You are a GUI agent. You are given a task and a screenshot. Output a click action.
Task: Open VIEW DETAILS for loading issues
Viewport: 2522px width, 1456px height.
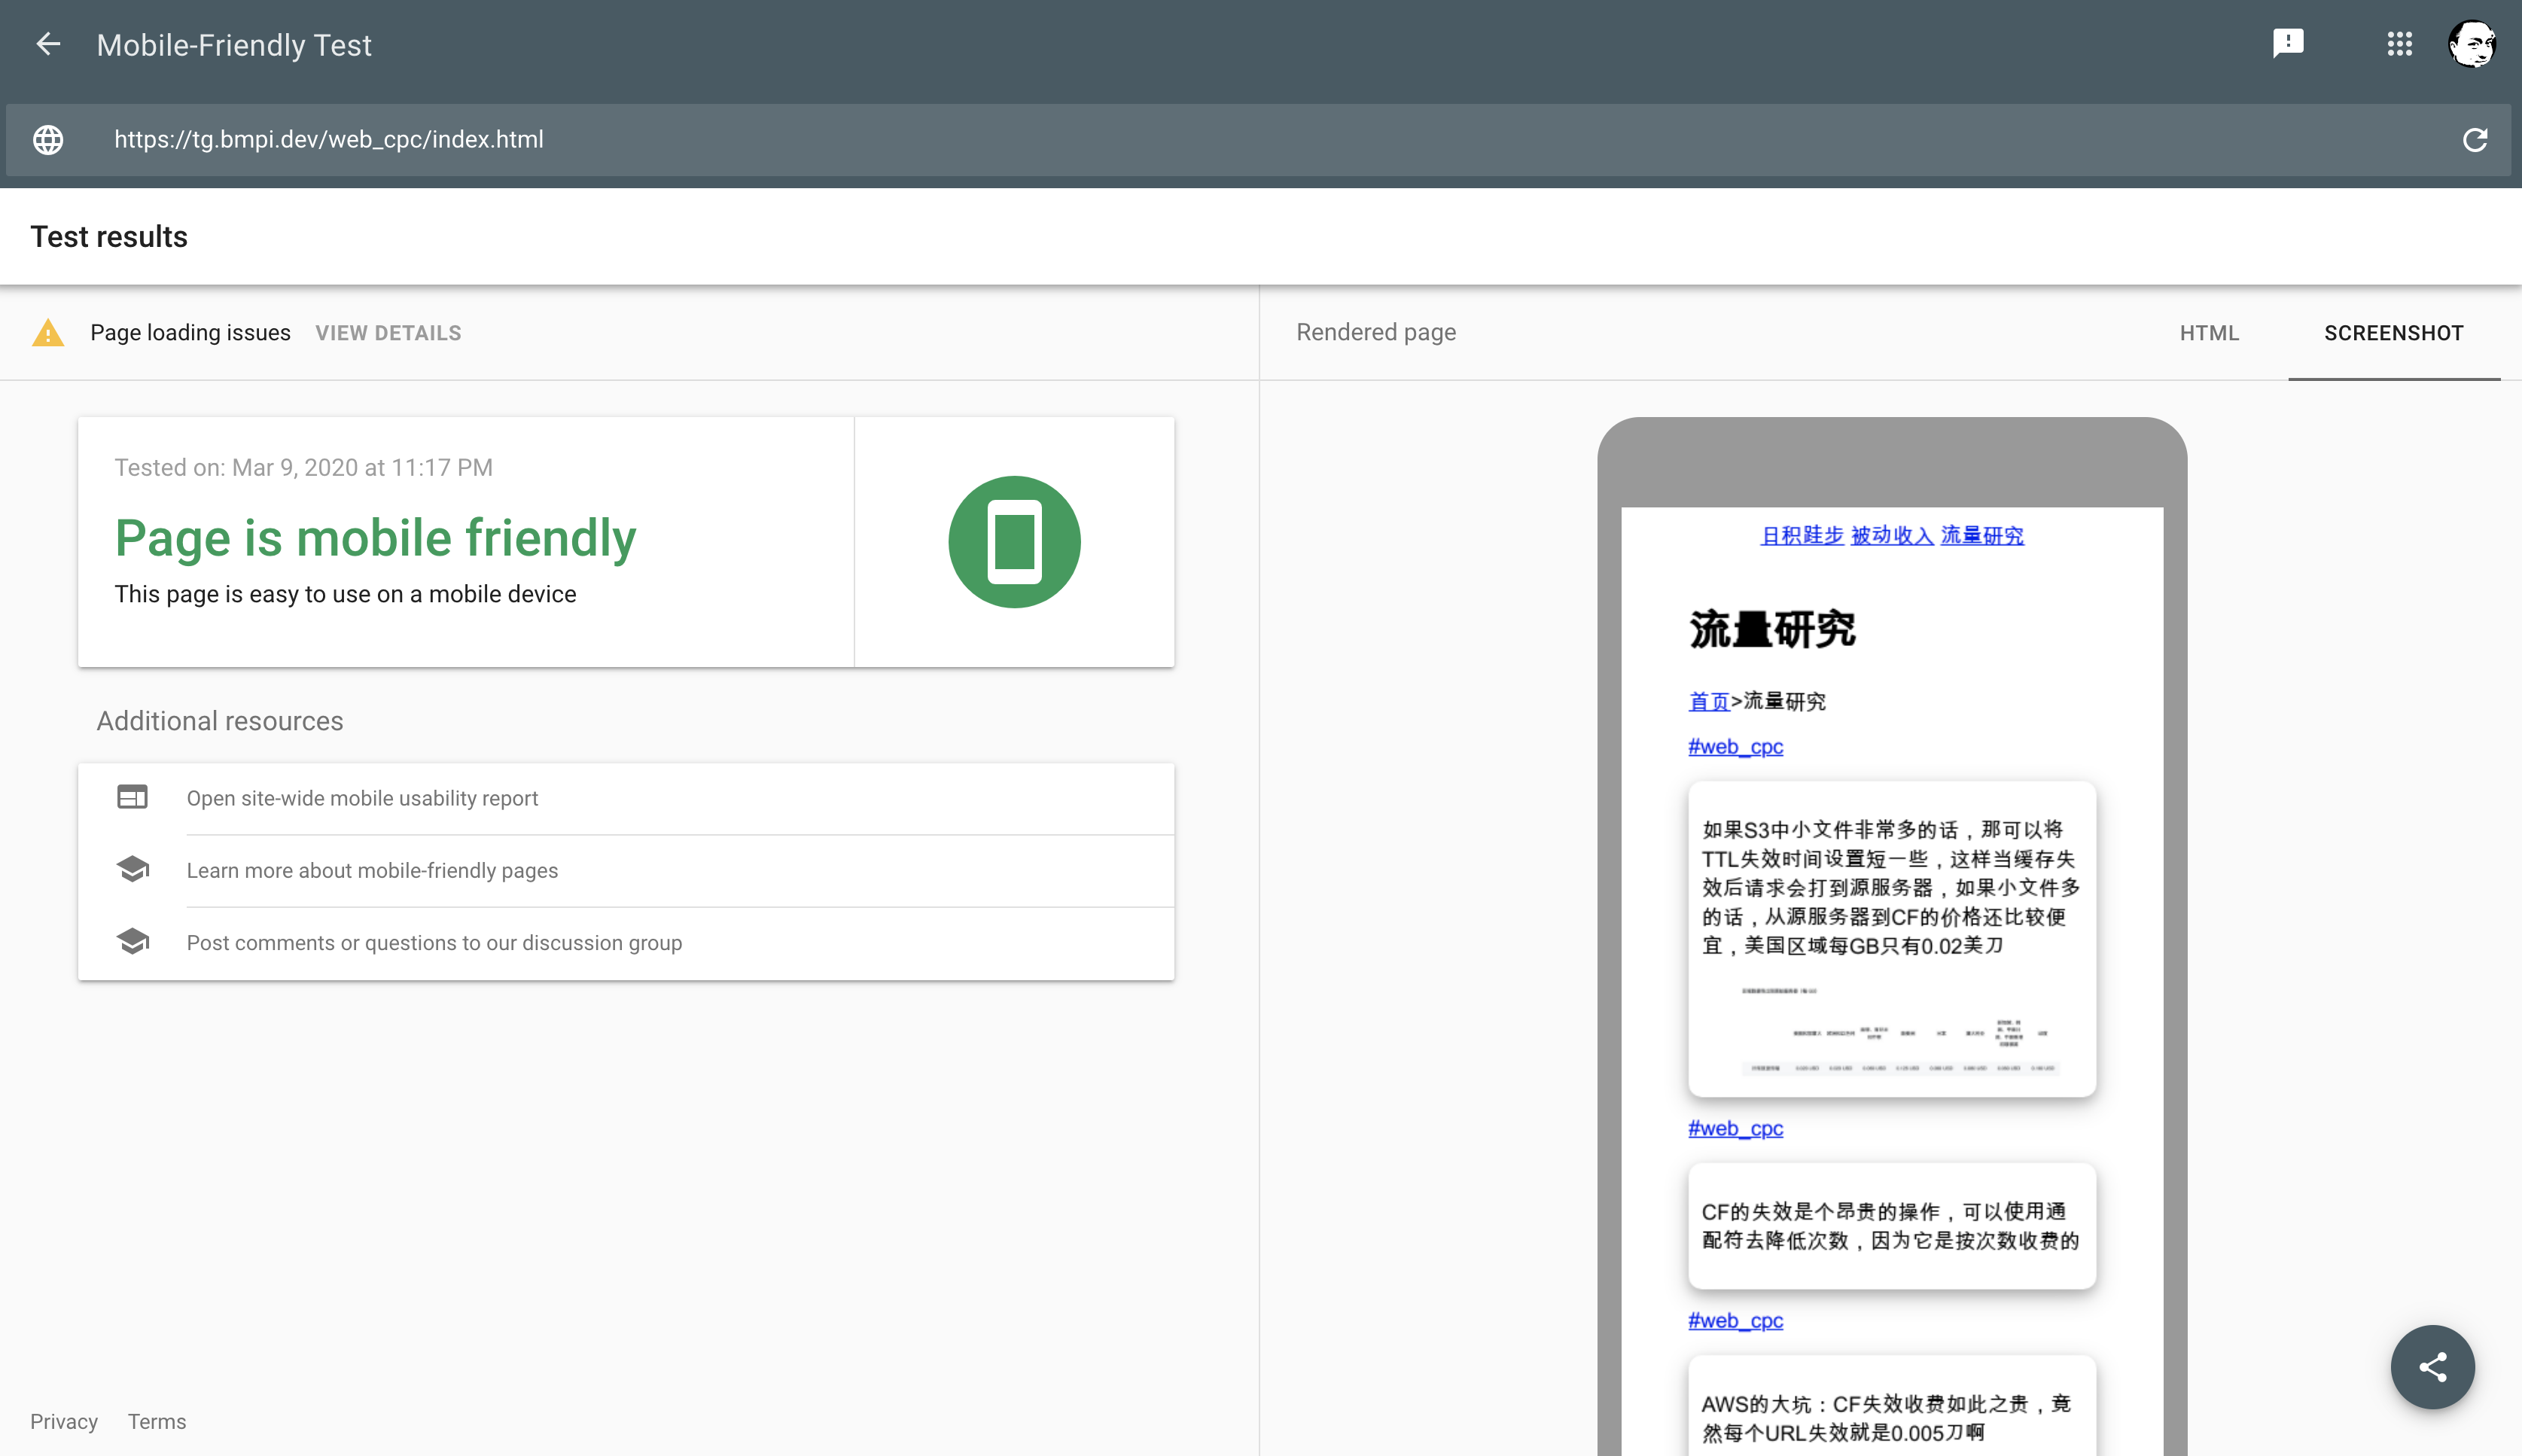[388, 333]
